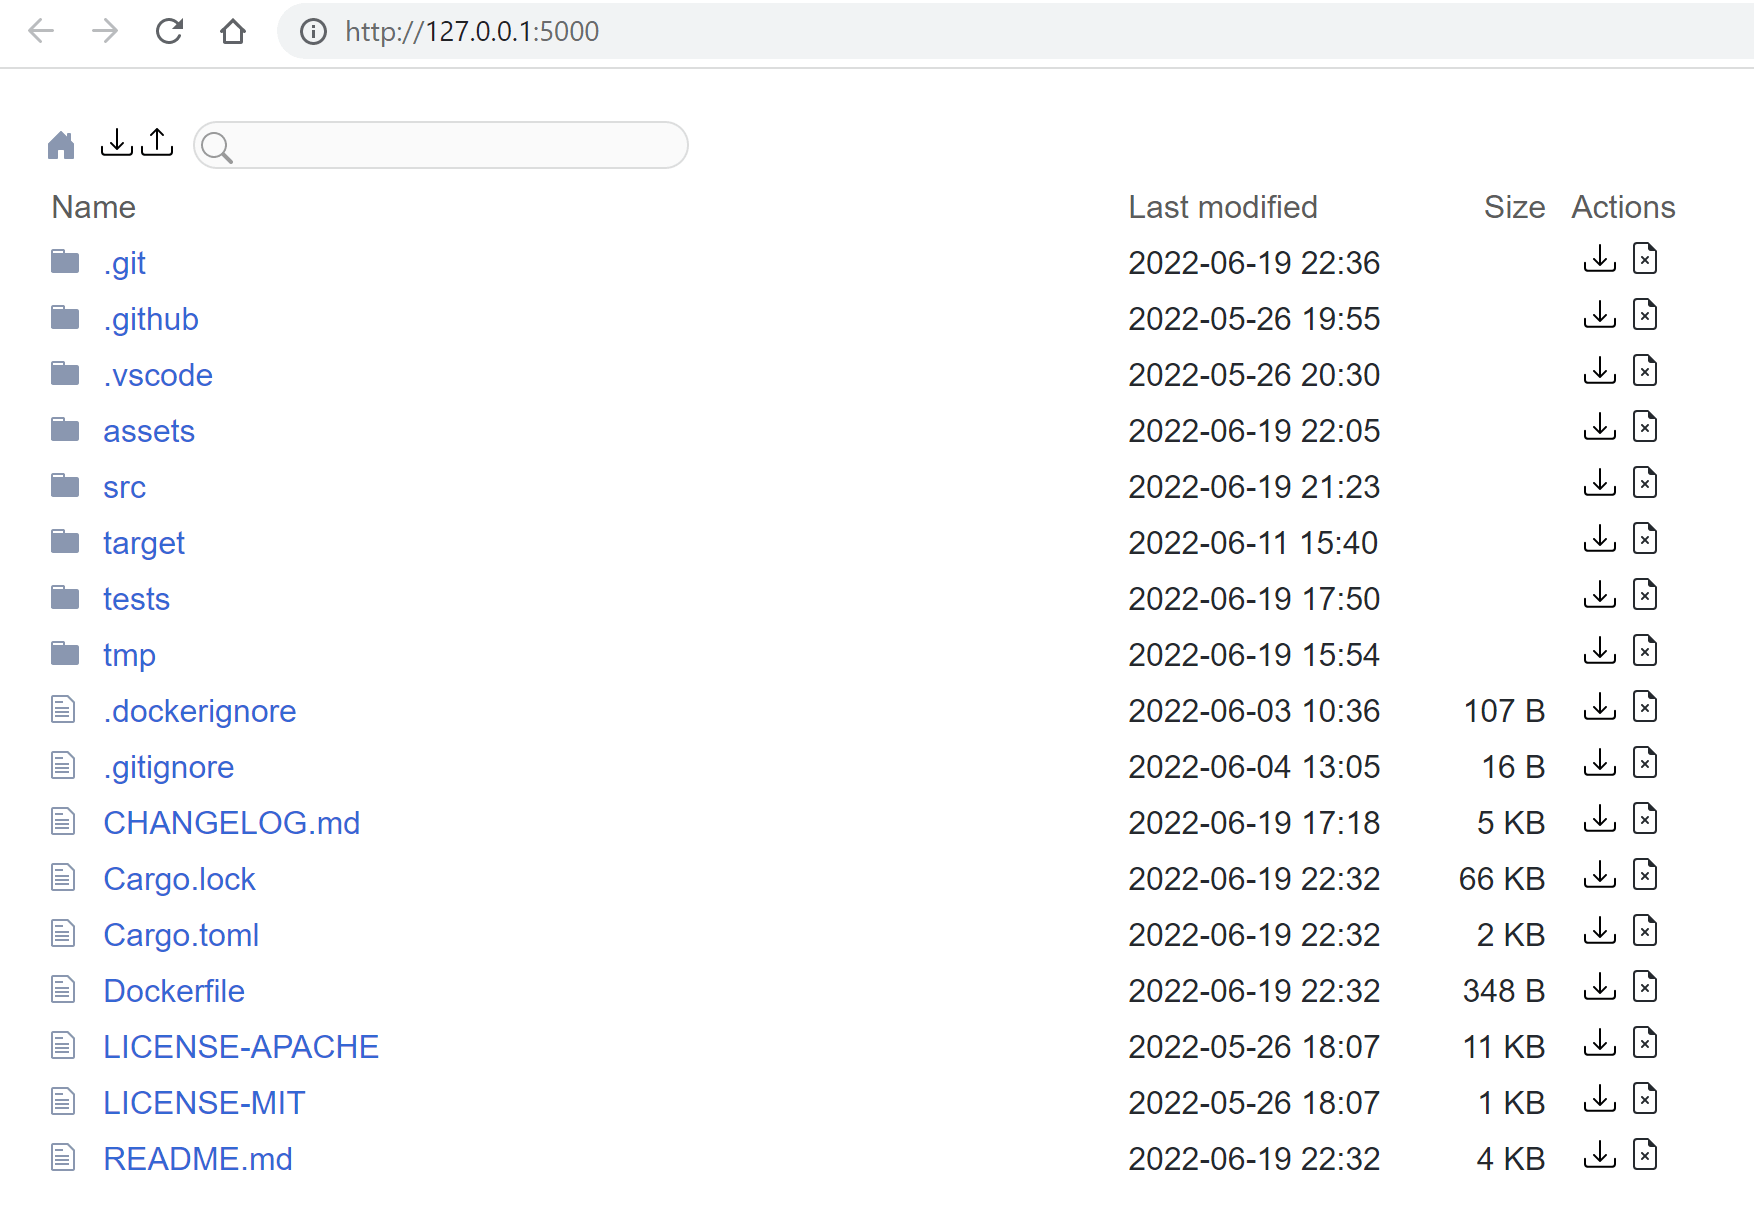The height and width of the screenshot is (1213, 1754).
Task: Click the home breadcrumb icon
Action: tap(61, 146)
